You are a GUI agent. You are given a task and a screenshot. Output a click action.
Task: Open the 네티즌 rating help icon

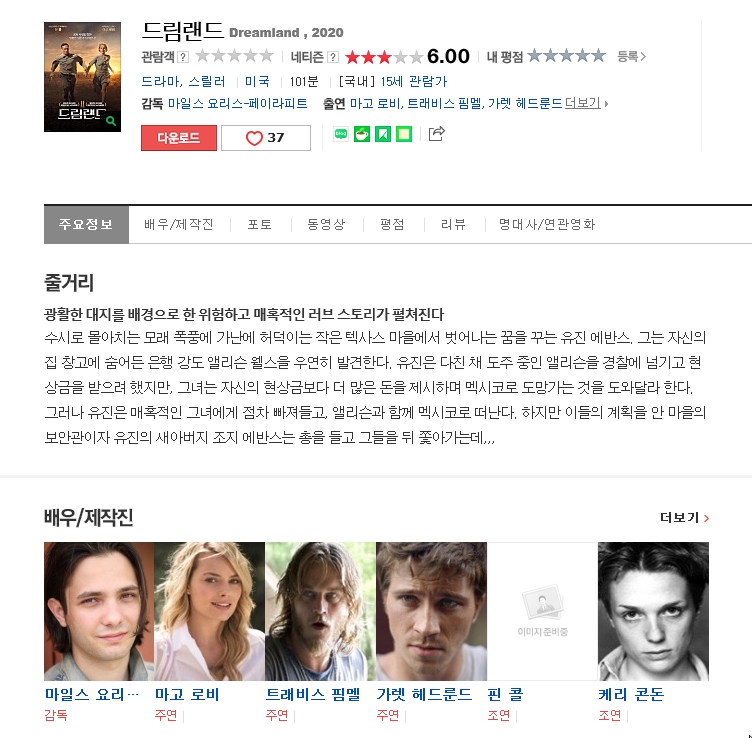[x=333, y=57]
